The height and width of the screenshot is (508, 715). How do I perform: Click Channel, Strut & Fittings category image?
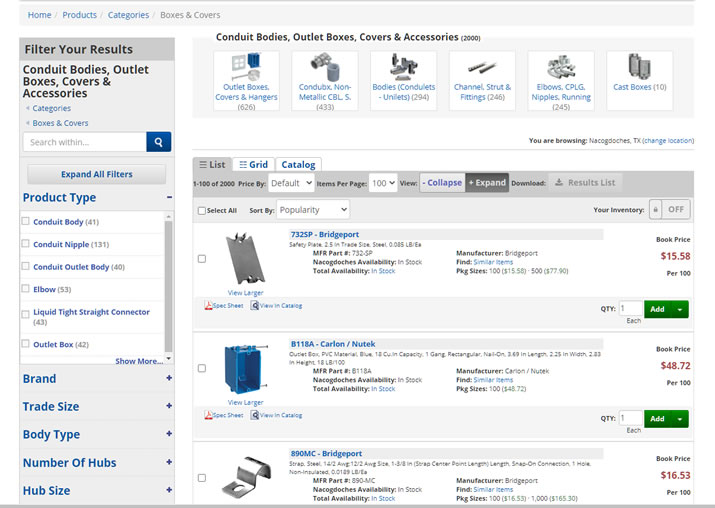[x=482, y=68]
